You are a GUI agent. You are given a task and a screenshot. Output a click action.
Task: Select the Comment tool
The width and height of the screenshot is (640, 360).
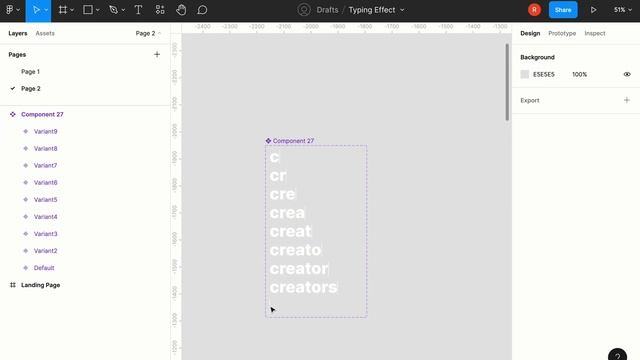(202, 10)
